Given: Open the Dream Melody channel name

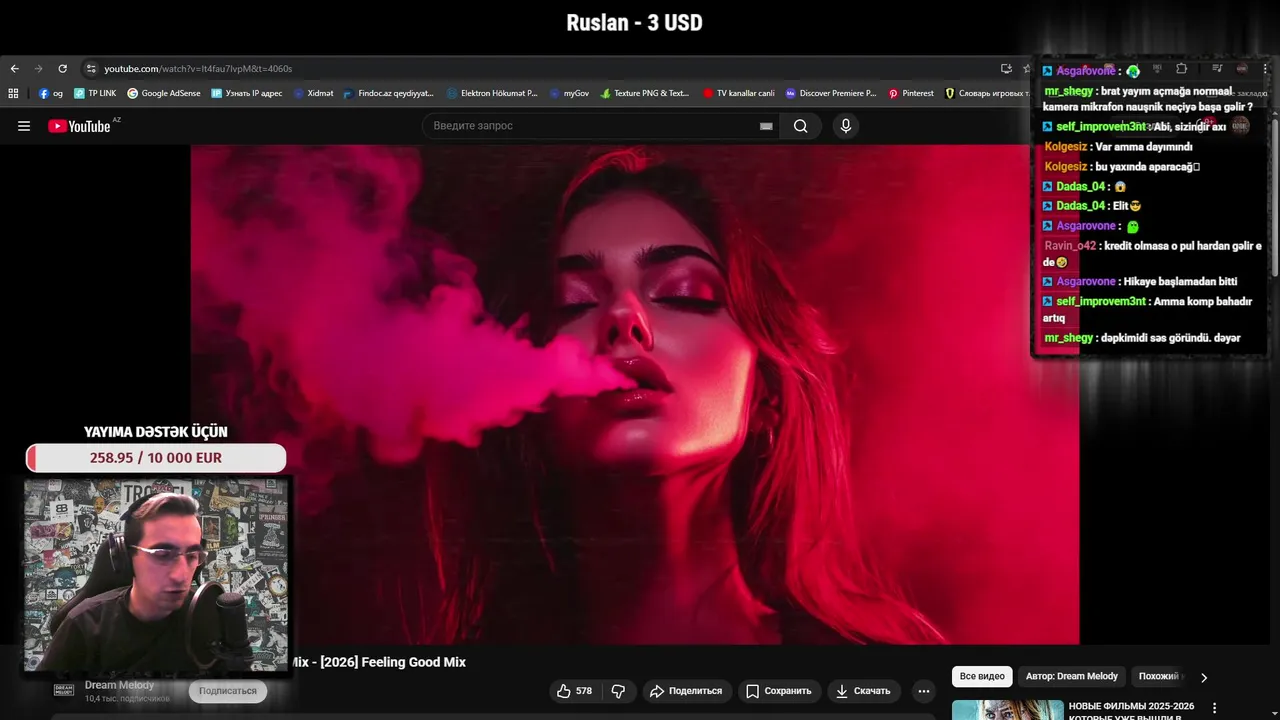Looking at the screenshot, I should click(119, 685).
